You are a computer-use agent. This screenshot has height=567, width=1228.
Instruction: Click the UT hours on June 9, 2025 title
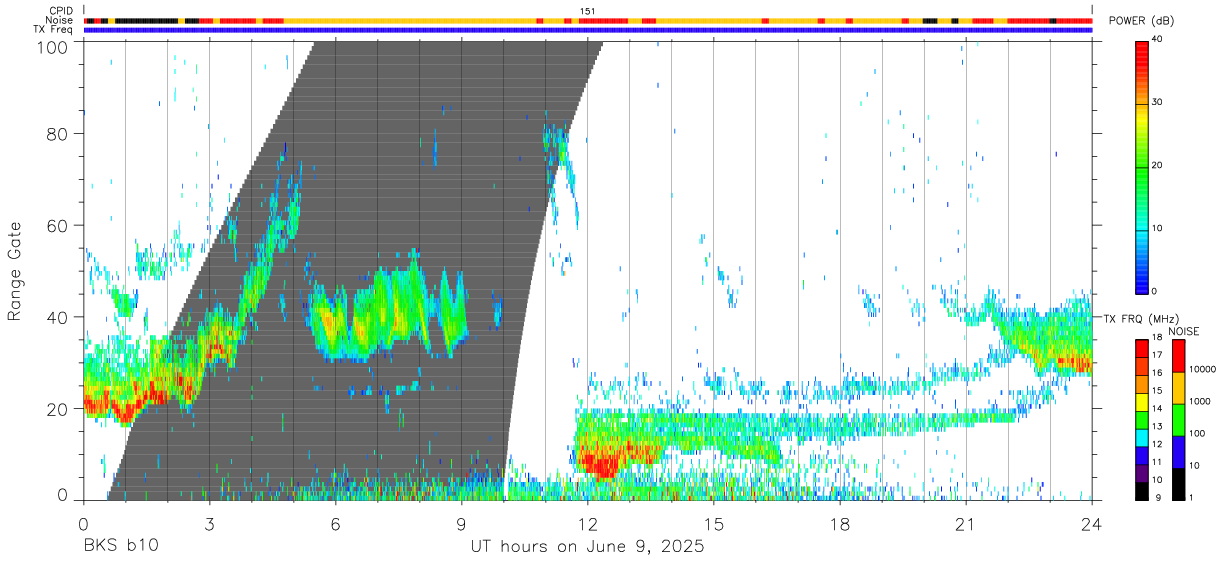pyautogui.click(x=588, y=547)
